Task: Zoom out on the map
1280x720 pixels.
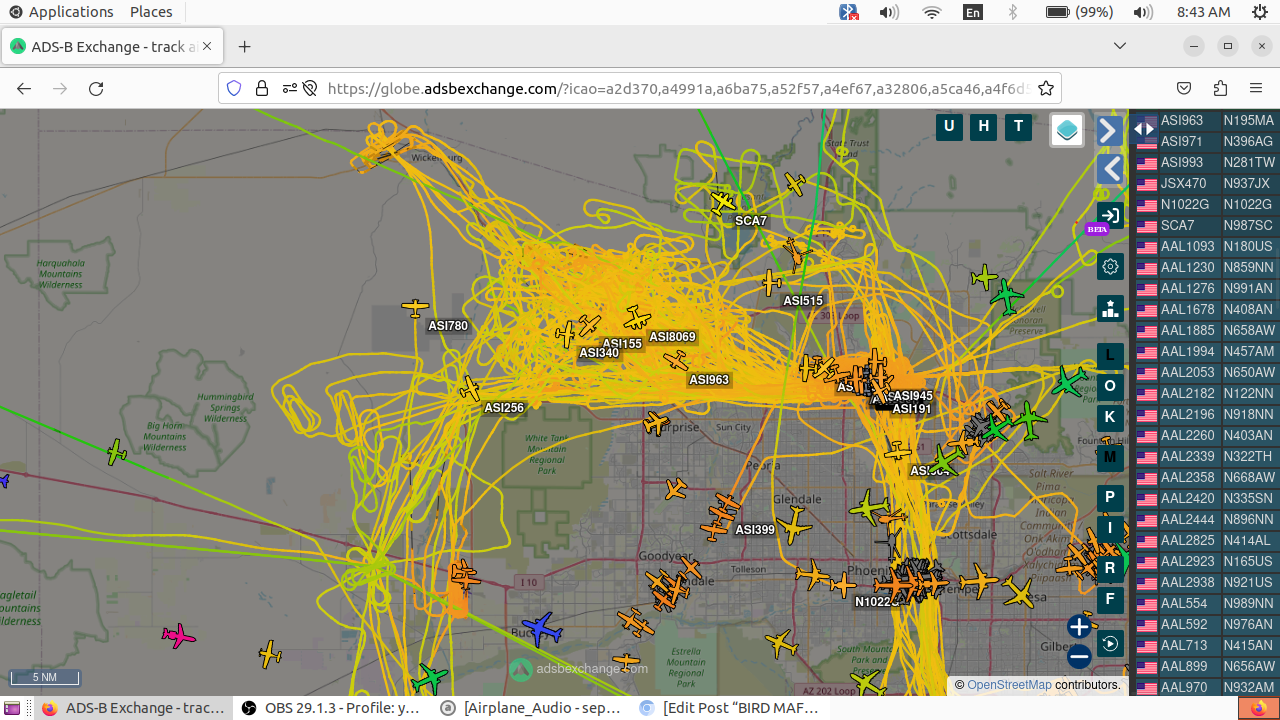Action: 1079,657
